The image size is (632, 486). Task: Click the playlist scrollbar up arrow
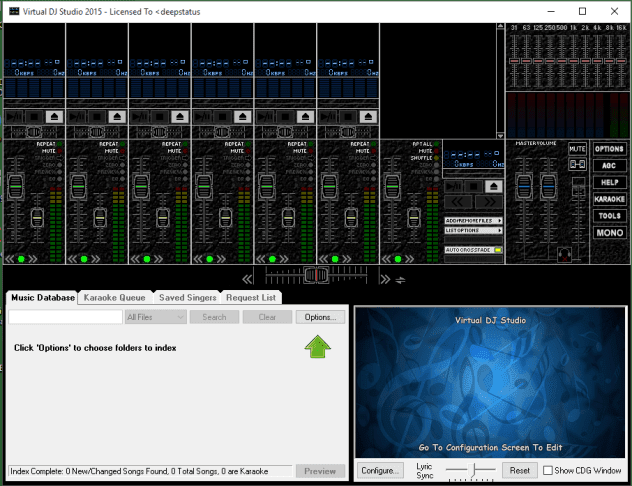(x=500, y=27)
